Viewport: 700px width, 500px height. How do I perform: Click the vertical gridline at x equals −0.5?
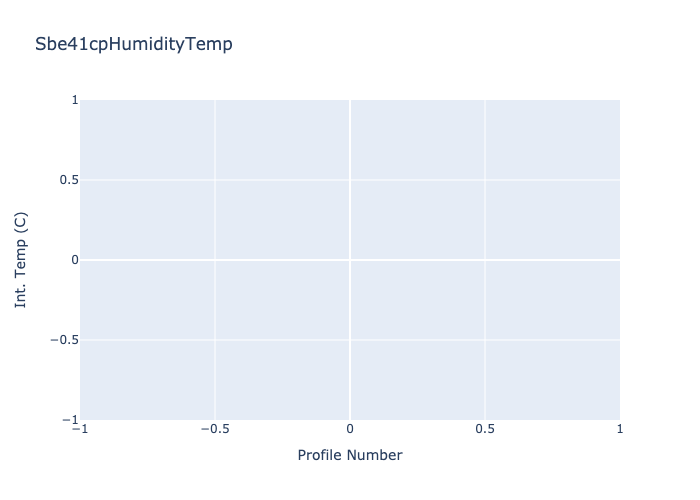pos(215,300)
